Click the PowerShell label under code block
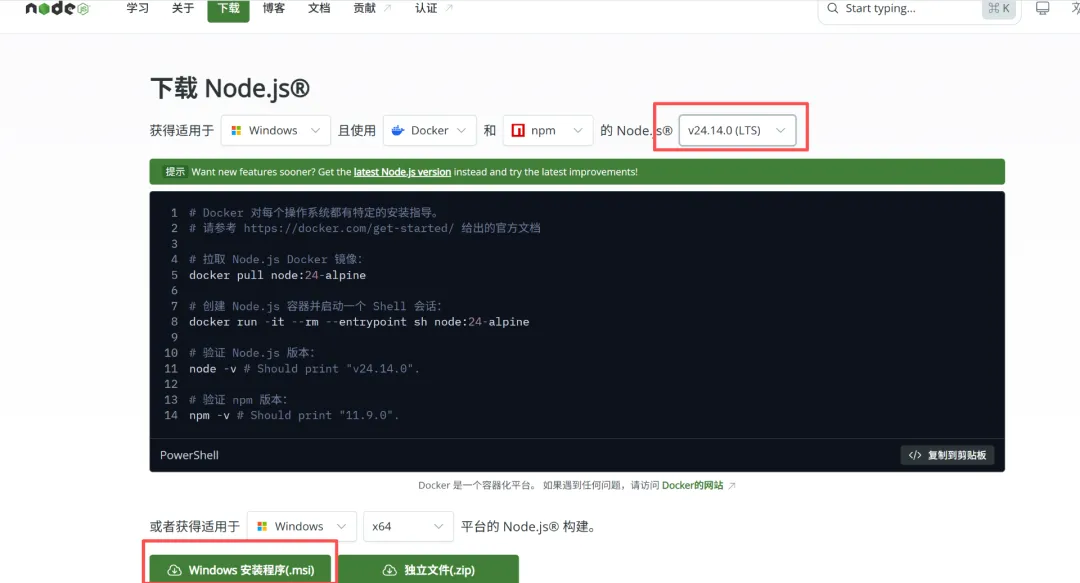Screen dimensions: 1080x583 point(189,456)
